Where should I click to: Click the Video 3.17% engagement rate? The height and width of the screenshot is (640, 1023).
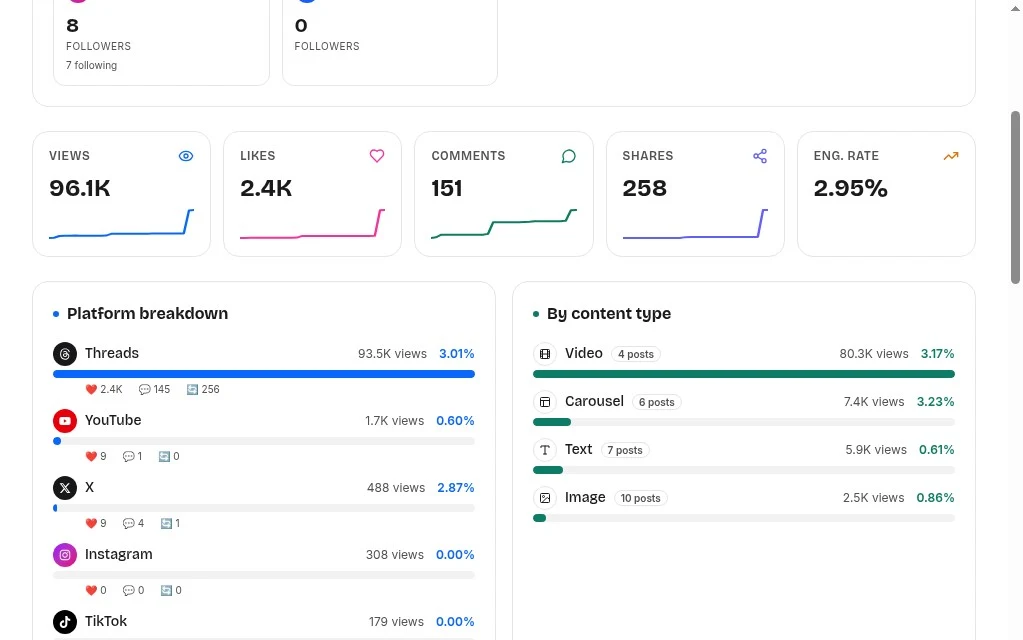[938, 354]
